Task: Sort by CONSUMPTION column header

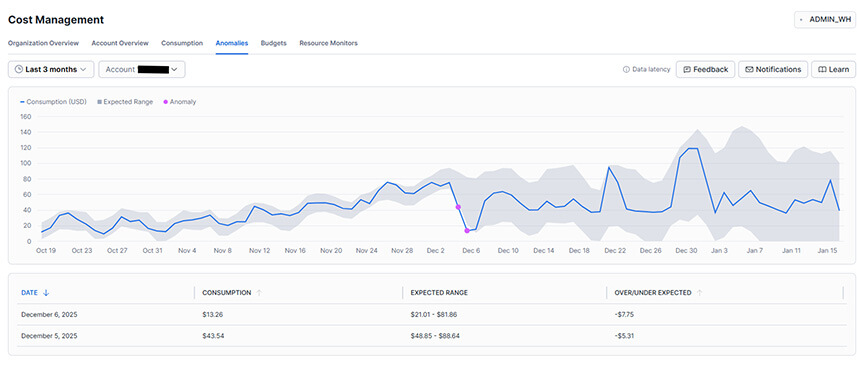Action: point(227,293)
